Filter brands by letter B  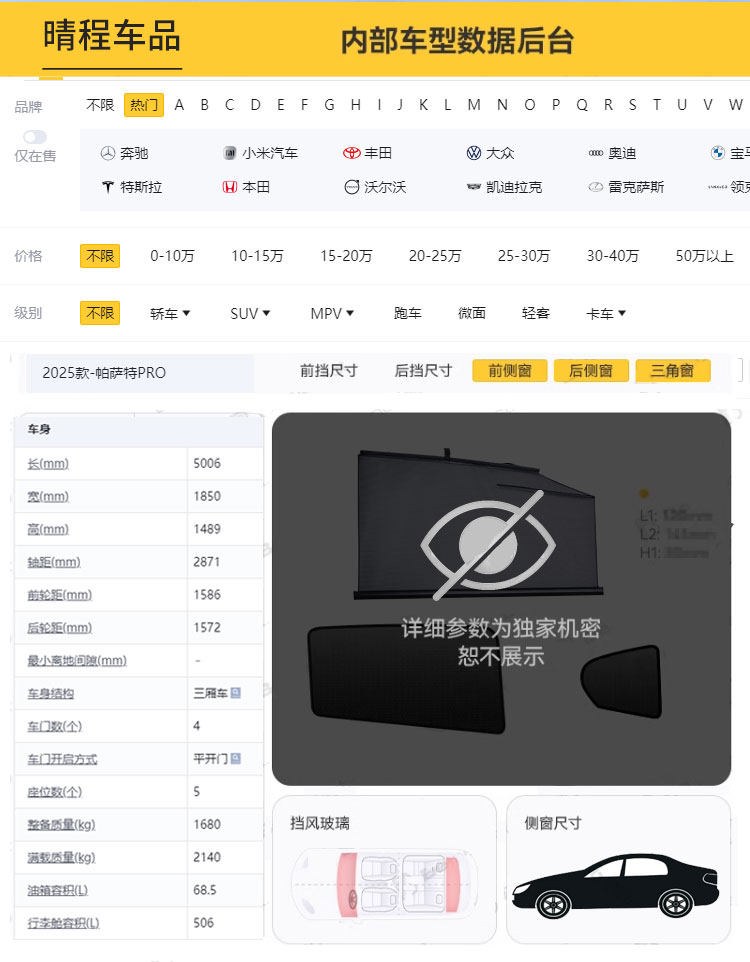204,105
